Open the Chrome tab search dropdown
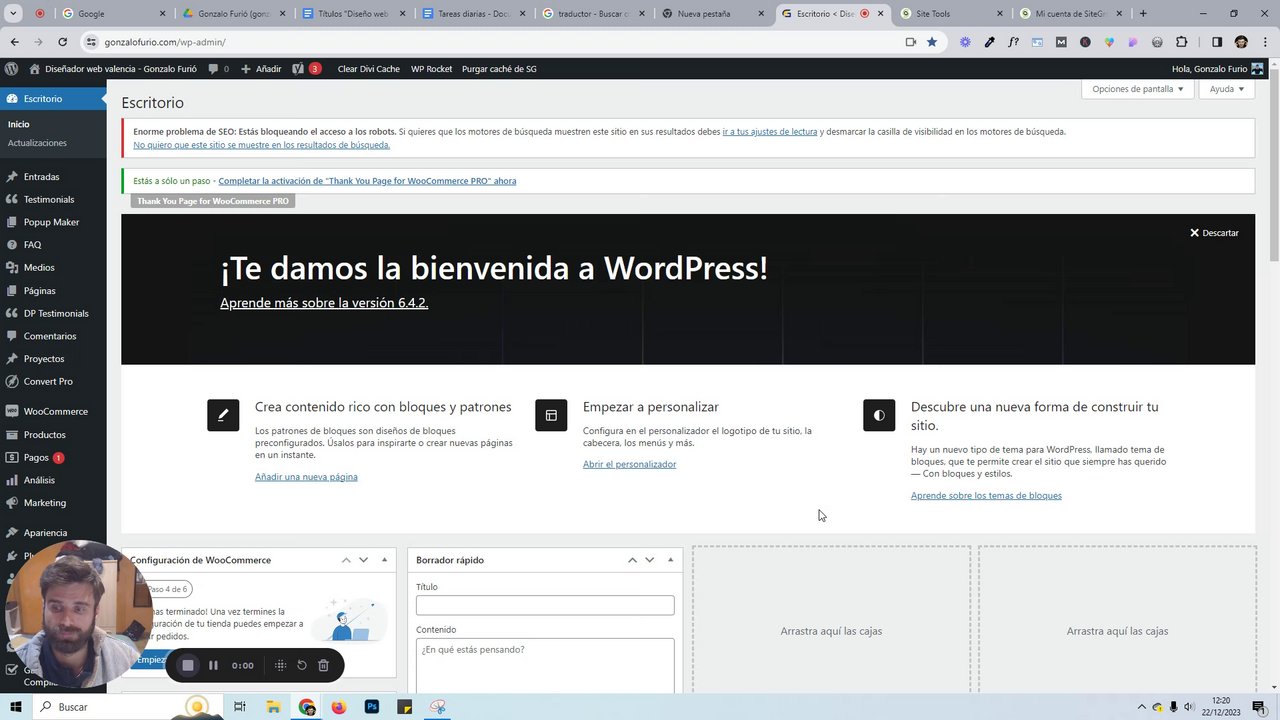1280x720 pixels. tap(14, 14)
